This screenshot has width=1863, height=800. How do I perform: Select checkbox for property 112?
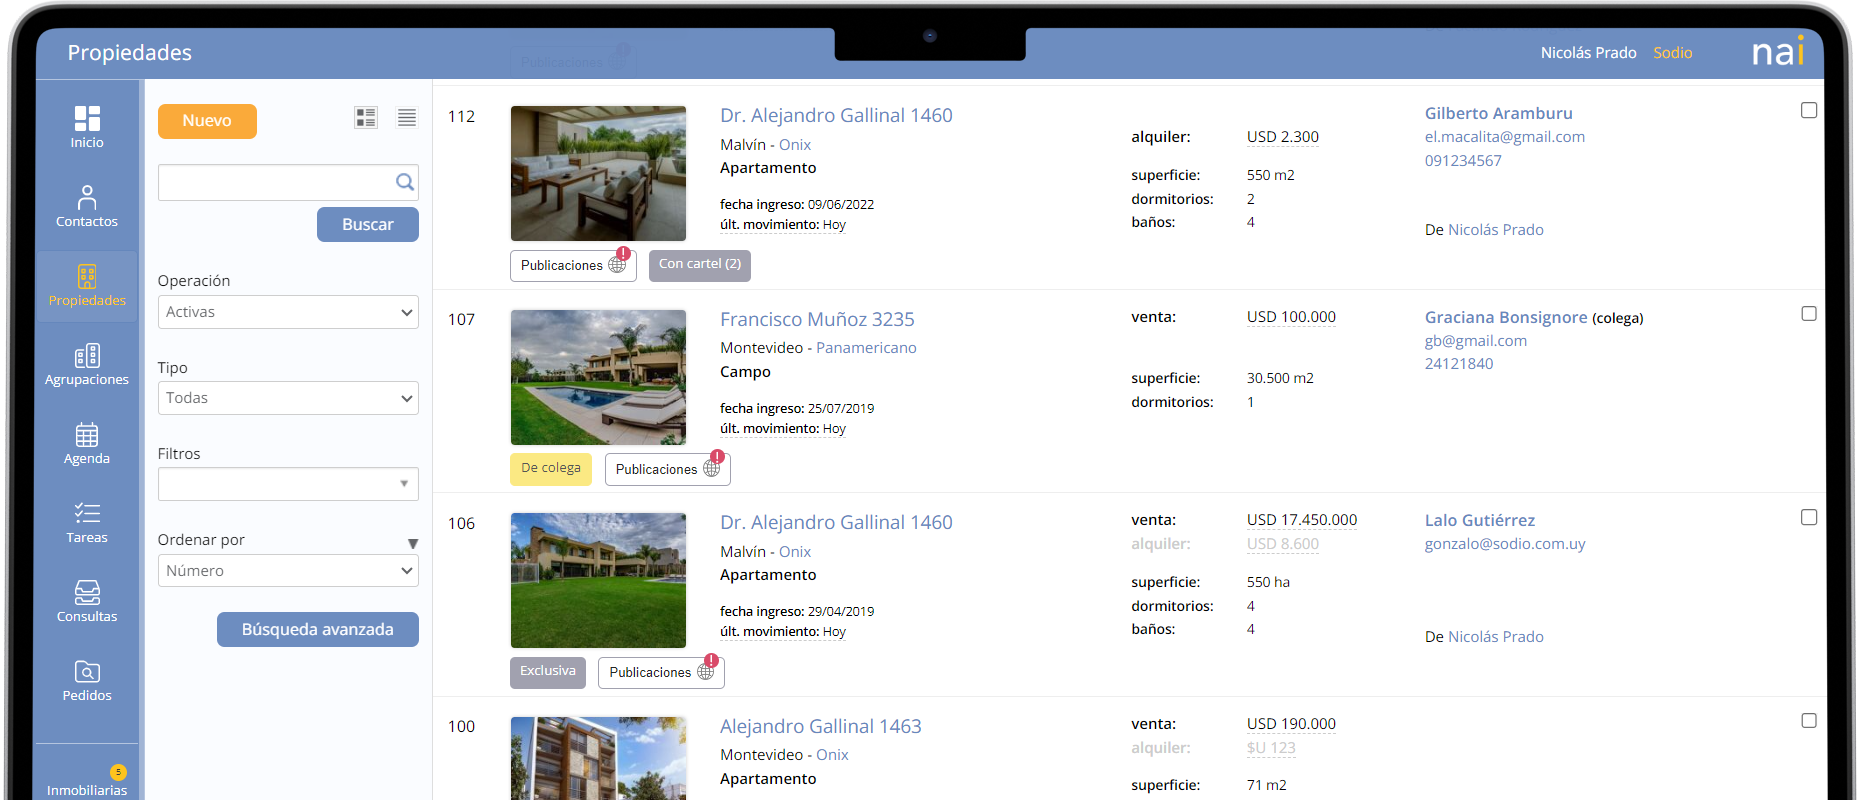[1808, 110]
